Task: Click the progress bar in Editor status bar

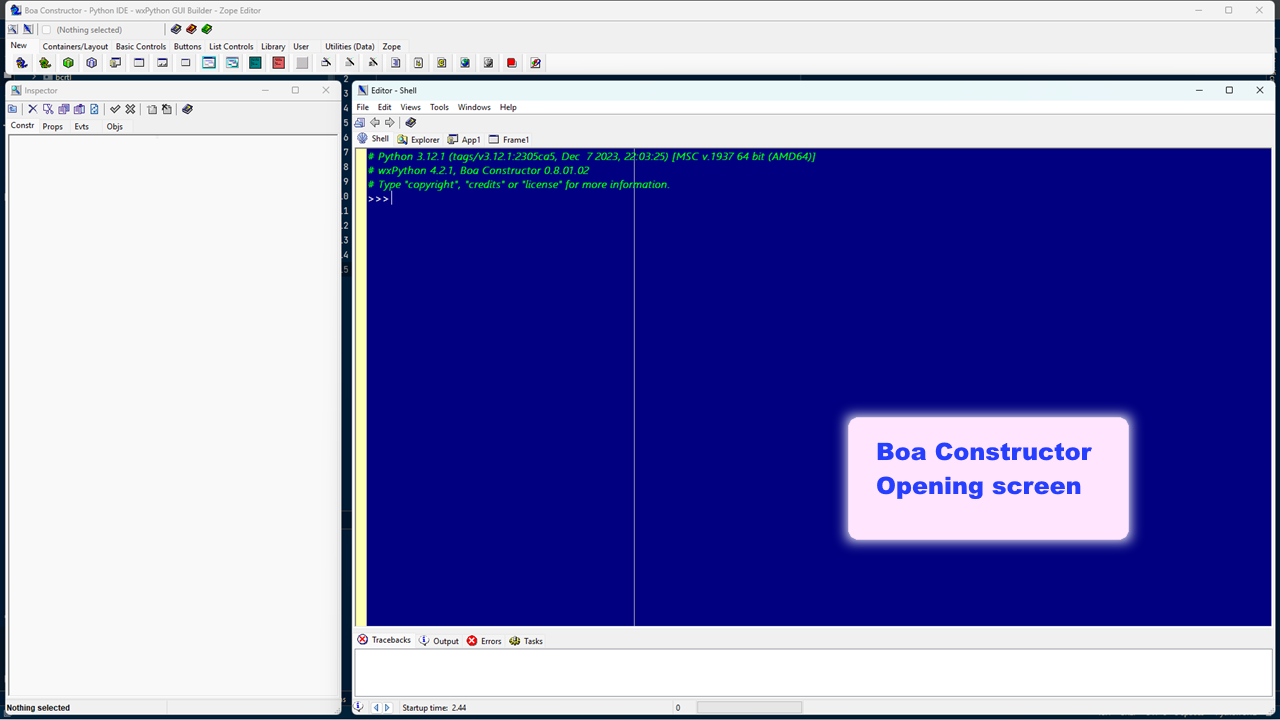Action: (749, 708)
